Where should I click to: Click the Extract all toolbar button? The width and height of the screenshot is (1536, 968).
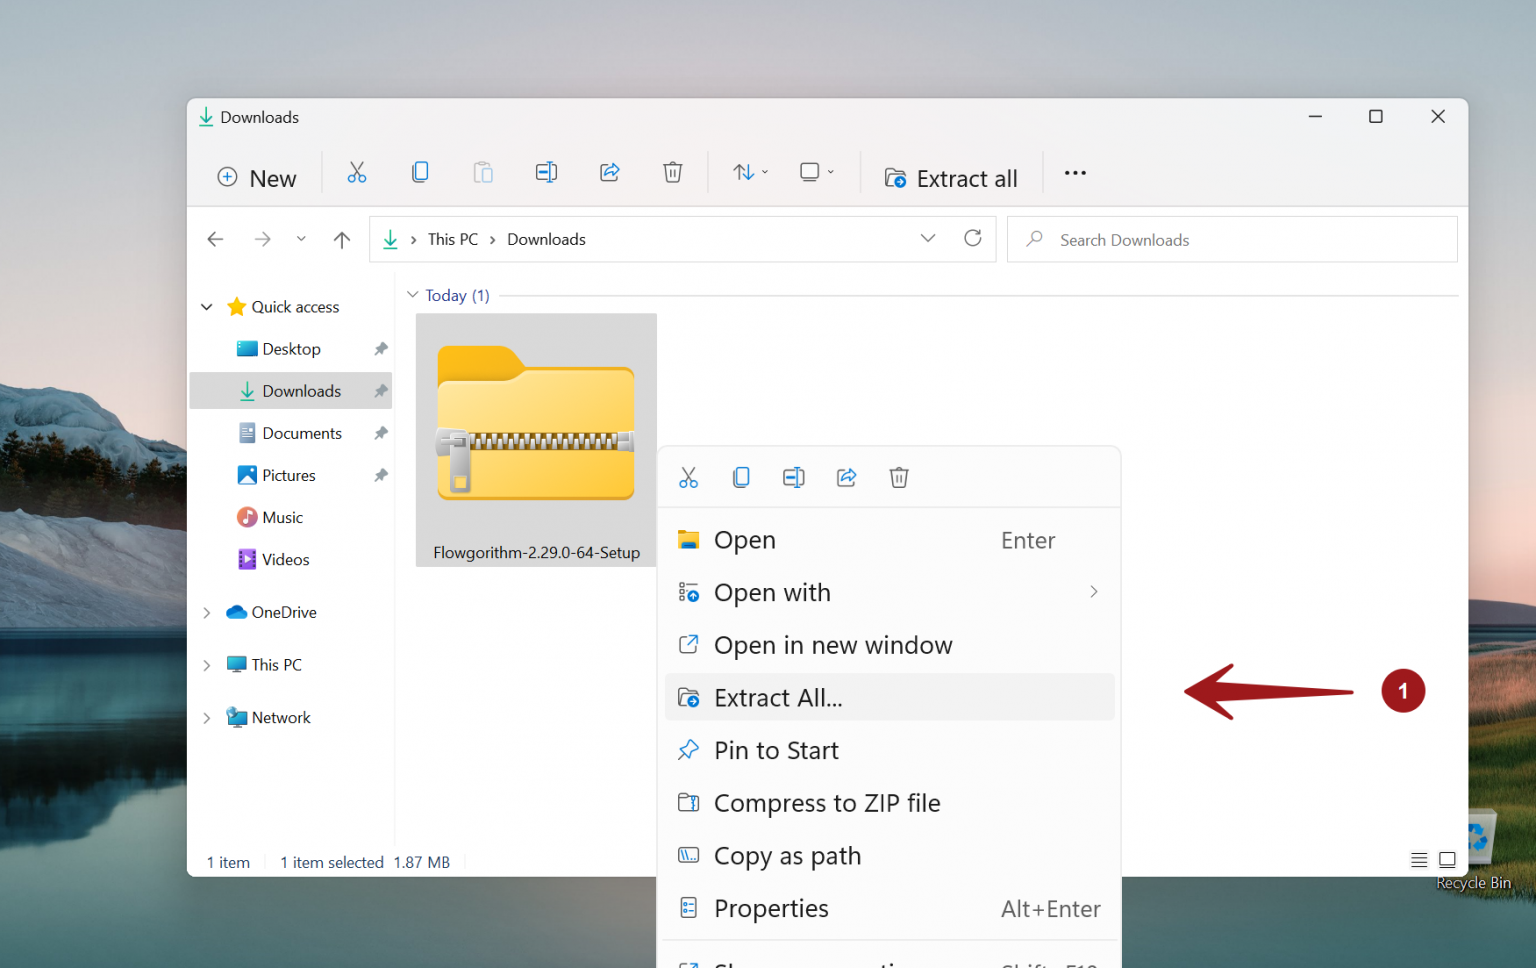click(x=951, y=178)
